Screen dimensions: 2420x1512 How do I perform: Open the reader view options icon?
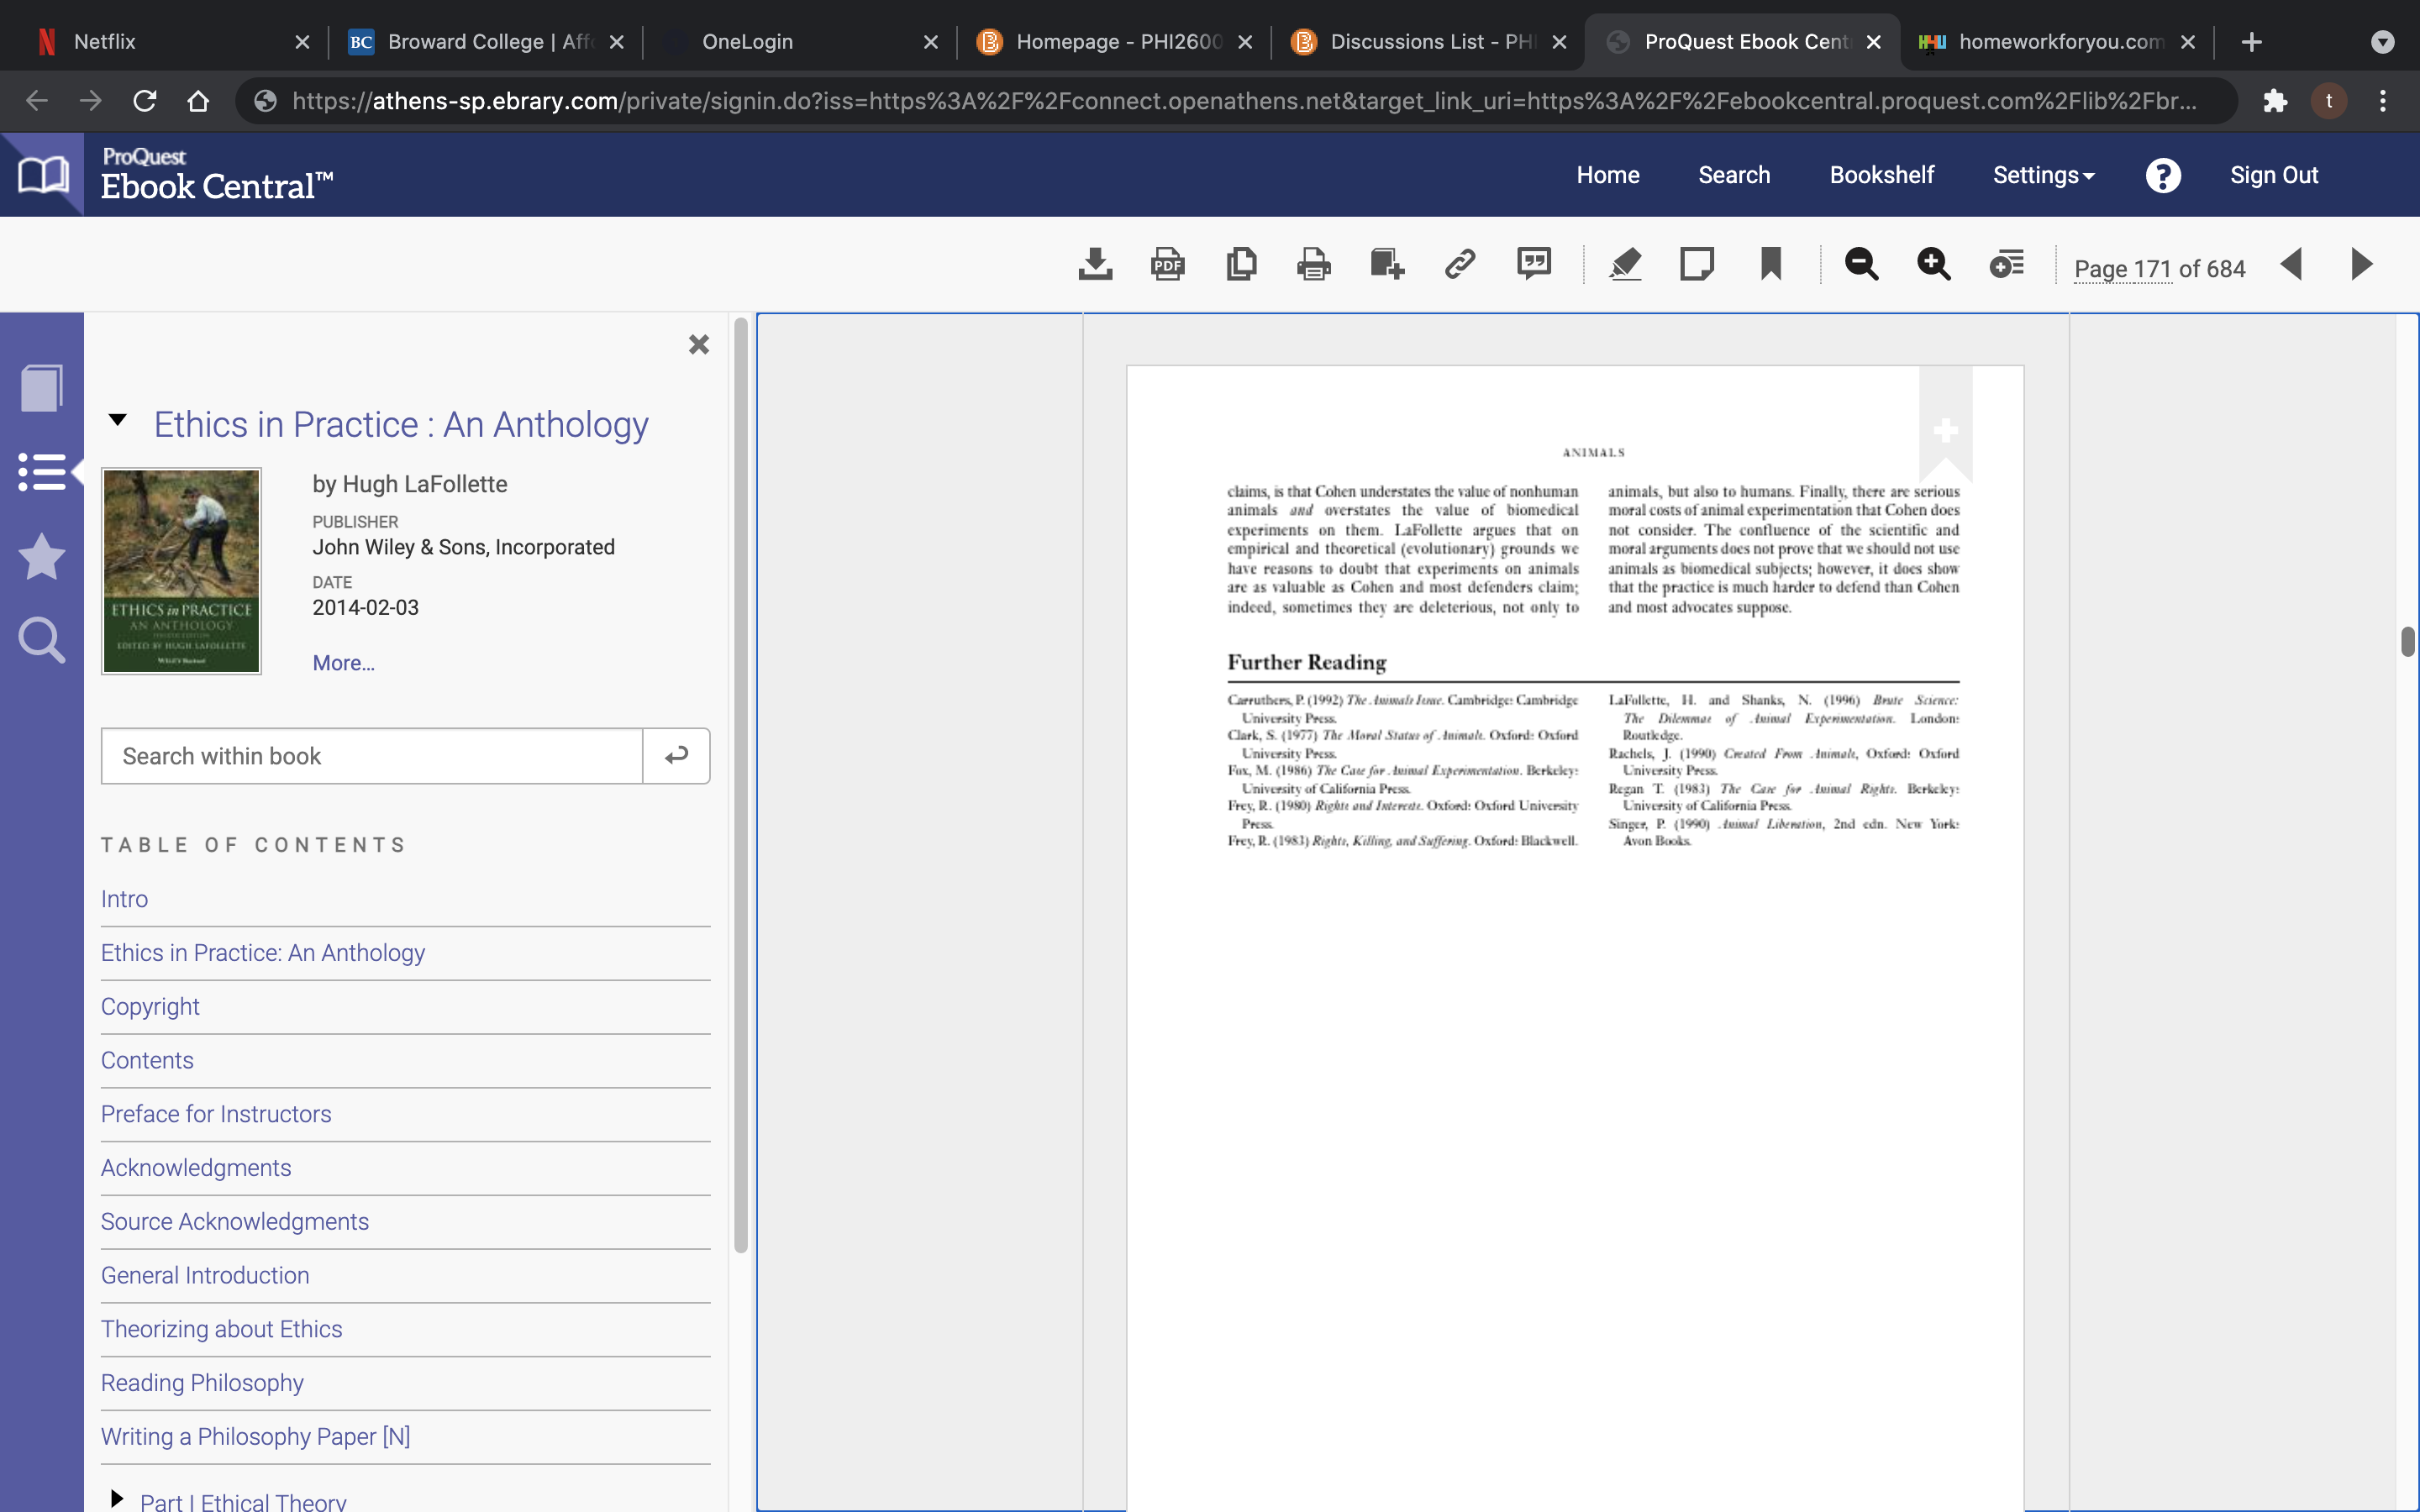click(x=2007, y=265)
